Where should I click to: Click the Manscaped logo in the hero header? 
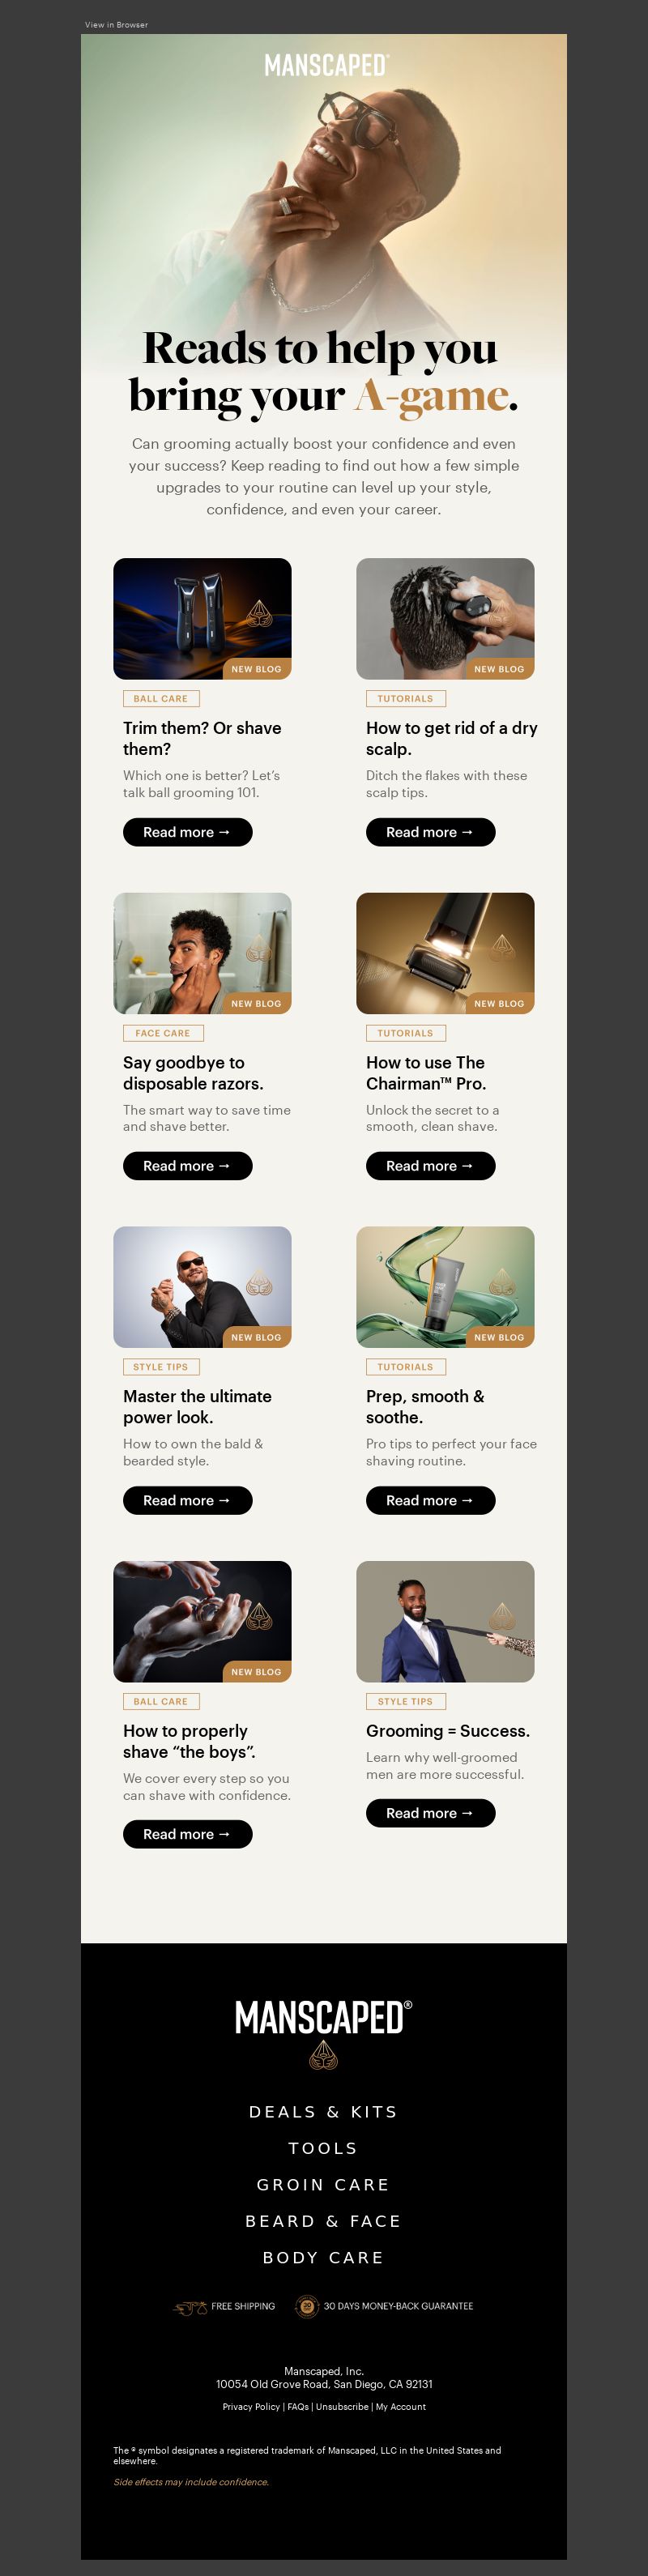point(326,66)
